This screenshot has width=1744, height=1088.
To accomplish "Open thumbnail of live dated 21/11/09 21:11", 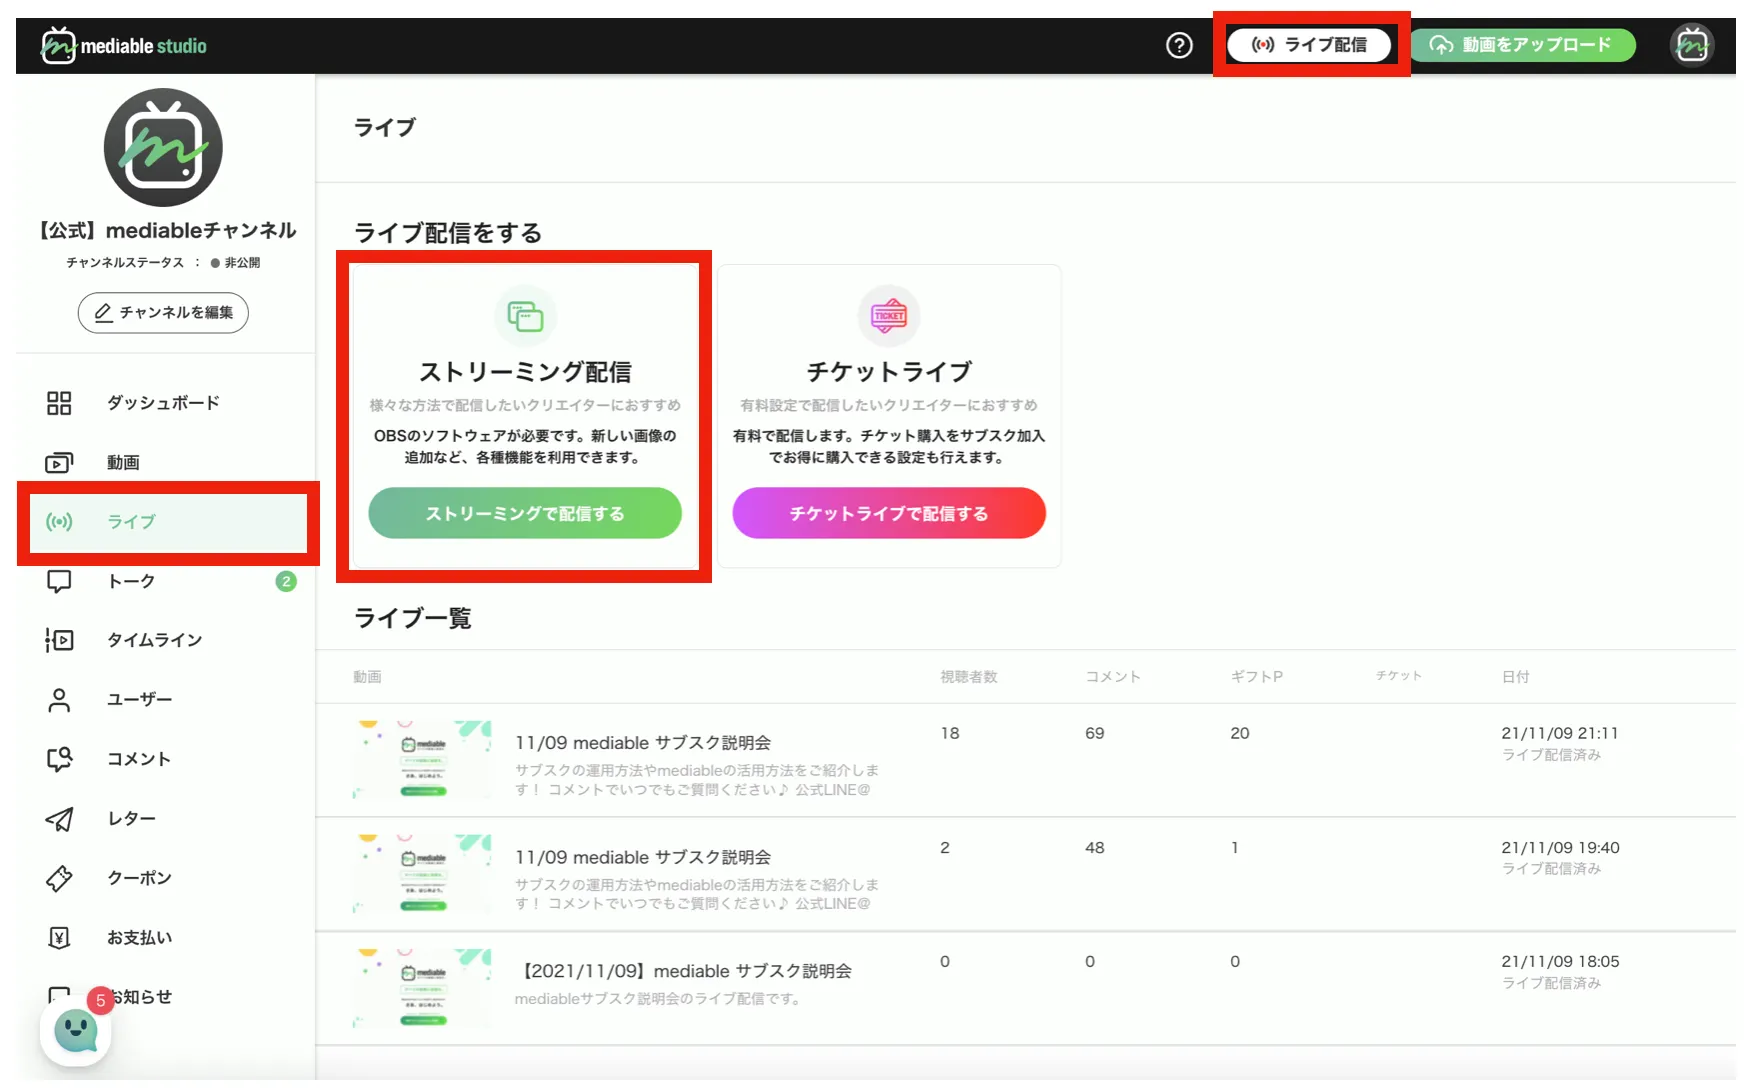I will pyautogui.click(x=422, y=759).
